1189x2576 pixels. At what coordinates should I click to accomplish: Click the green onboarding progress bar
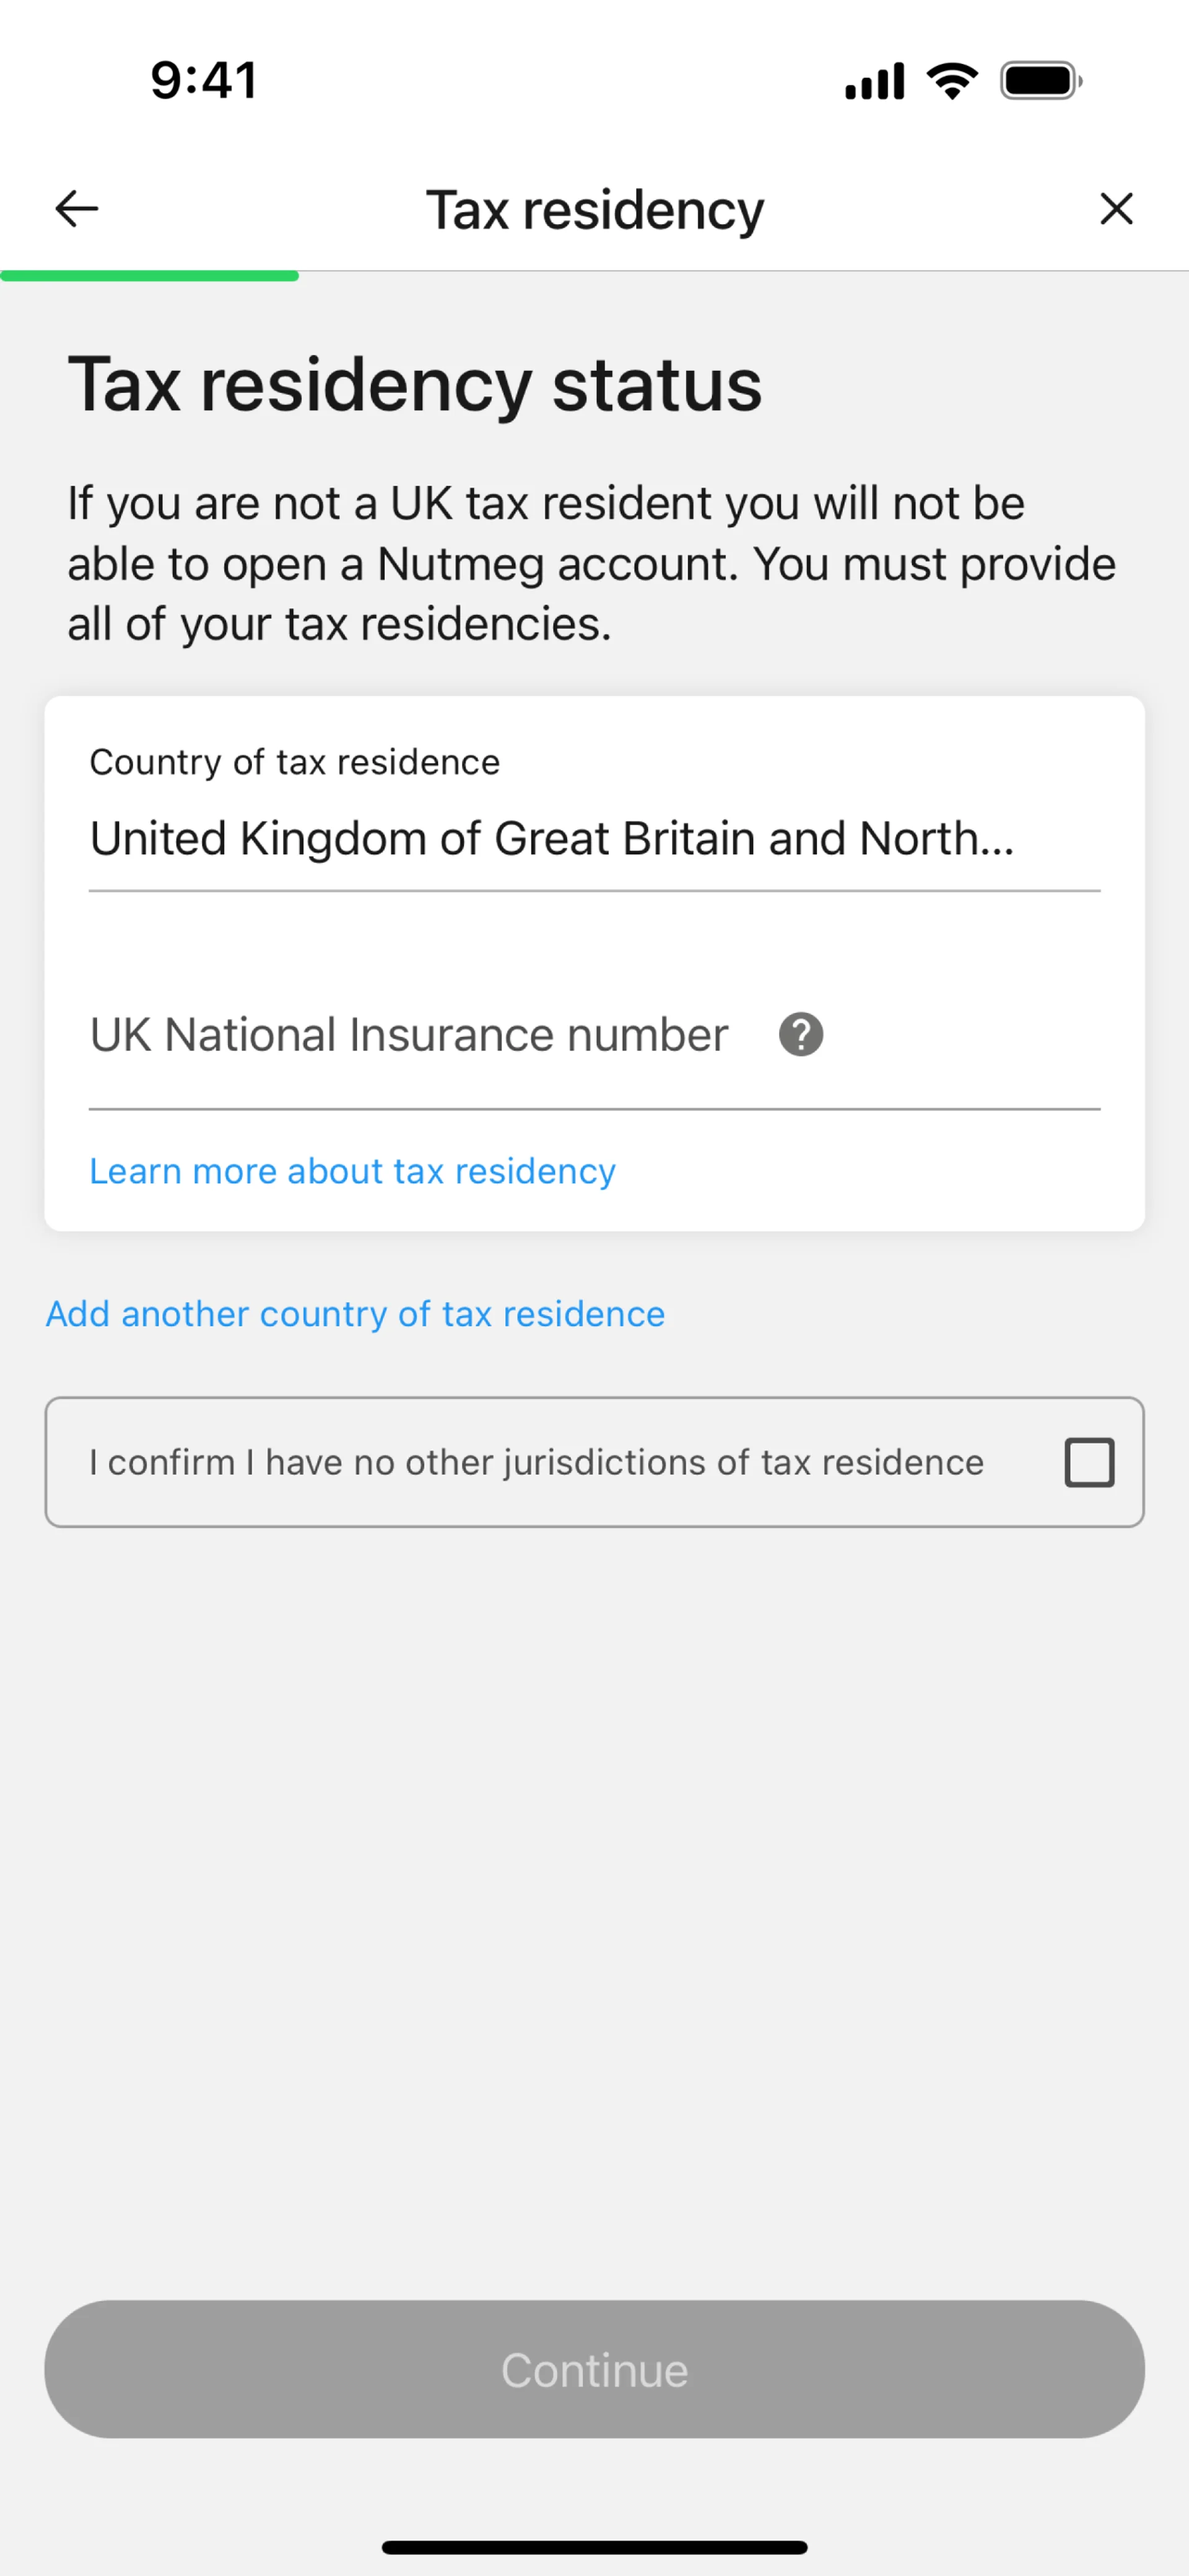pyautogui.click(x=149, y=275)
